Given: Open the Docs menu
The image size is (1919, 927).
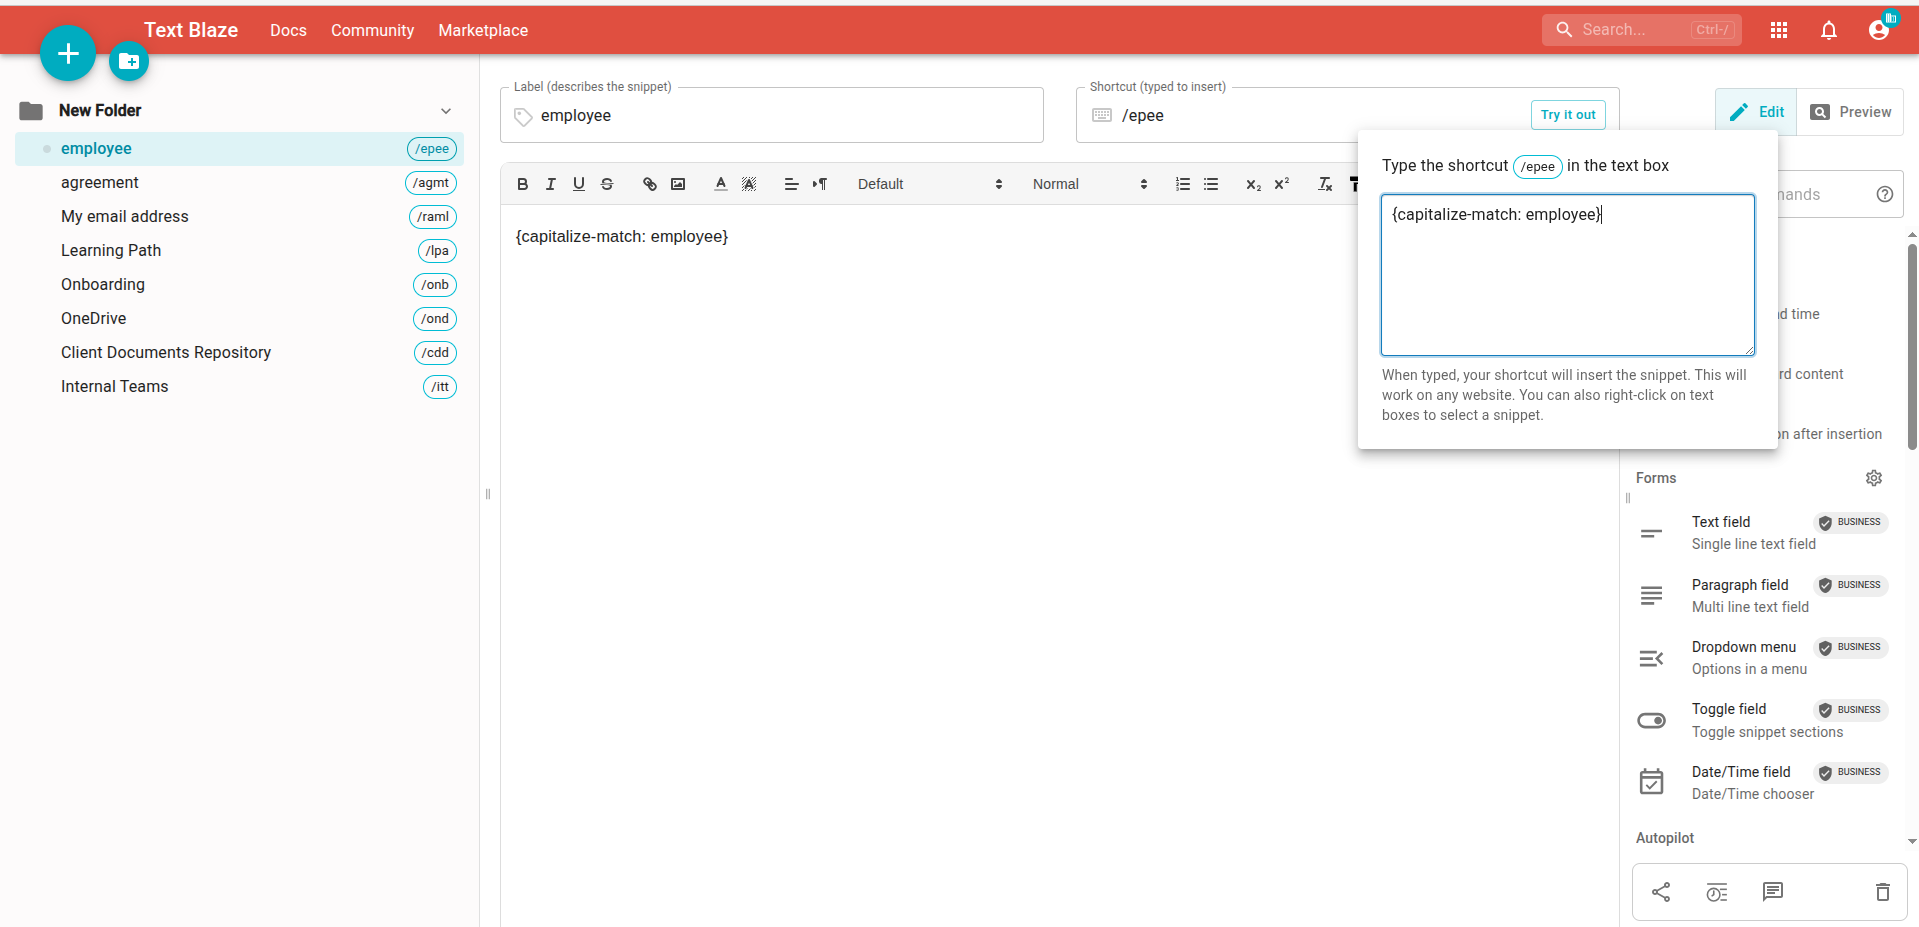Looking at the screenshot, I should [288, 30].
